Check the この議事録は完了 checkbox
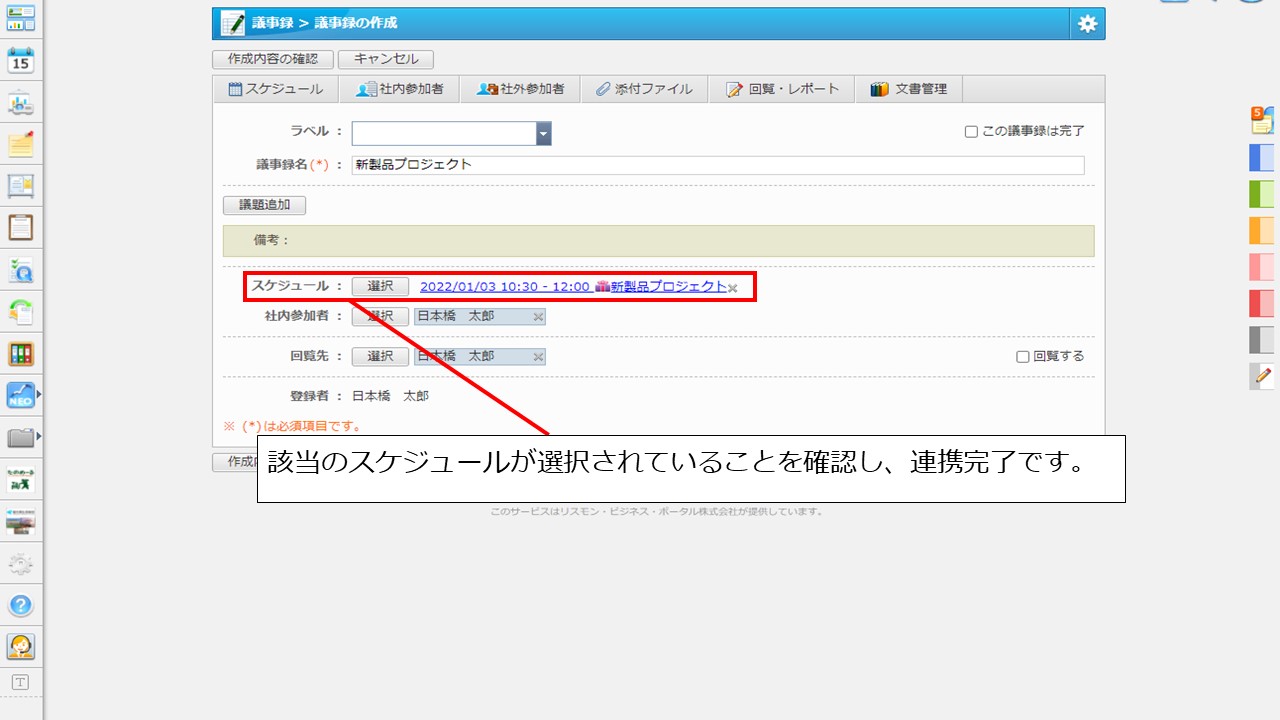Screen dimensions: 1280x720 [971, 132]
